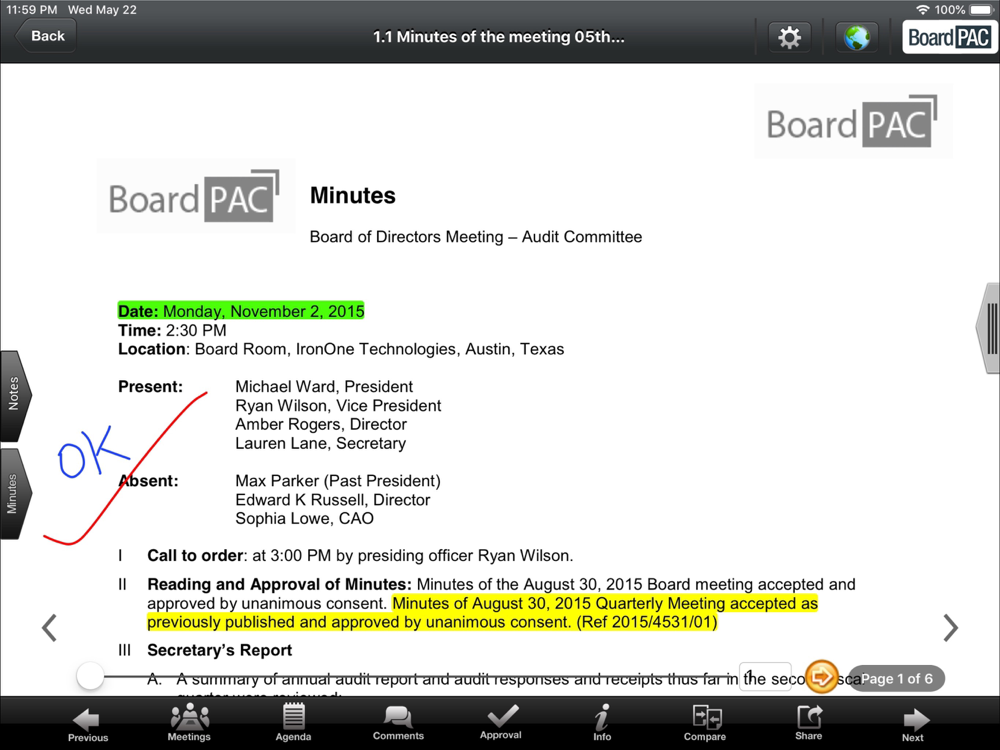Tap 'Board of Directors Meeting – Audit Committee'
This screenshot has width=1000, height=750.
[476, 237]
